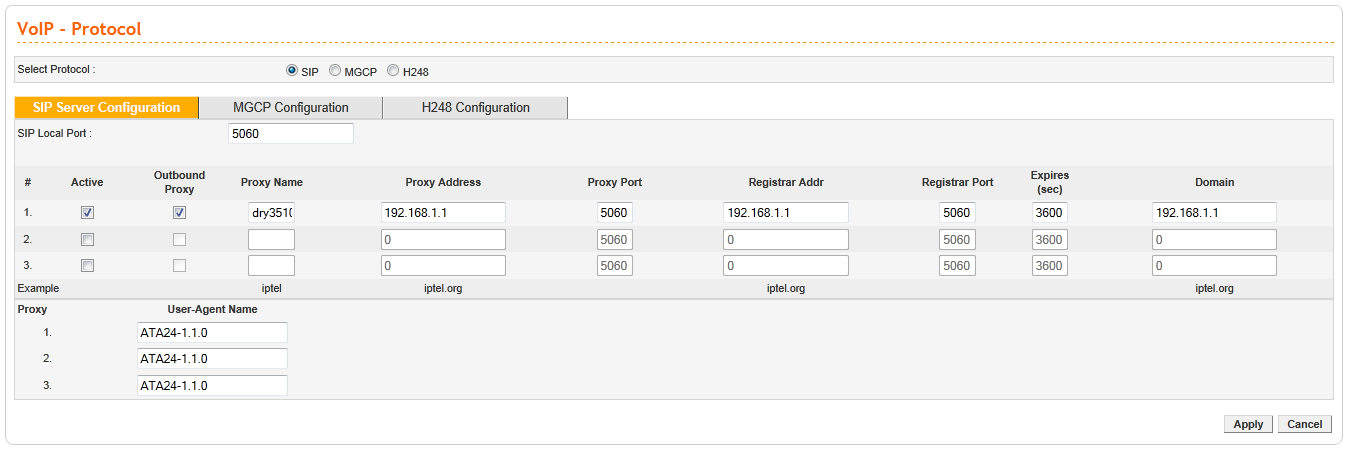Enable the Active checkbox for row 3
This screenshot has height=449, width=1346.
[x=87, y=266]
